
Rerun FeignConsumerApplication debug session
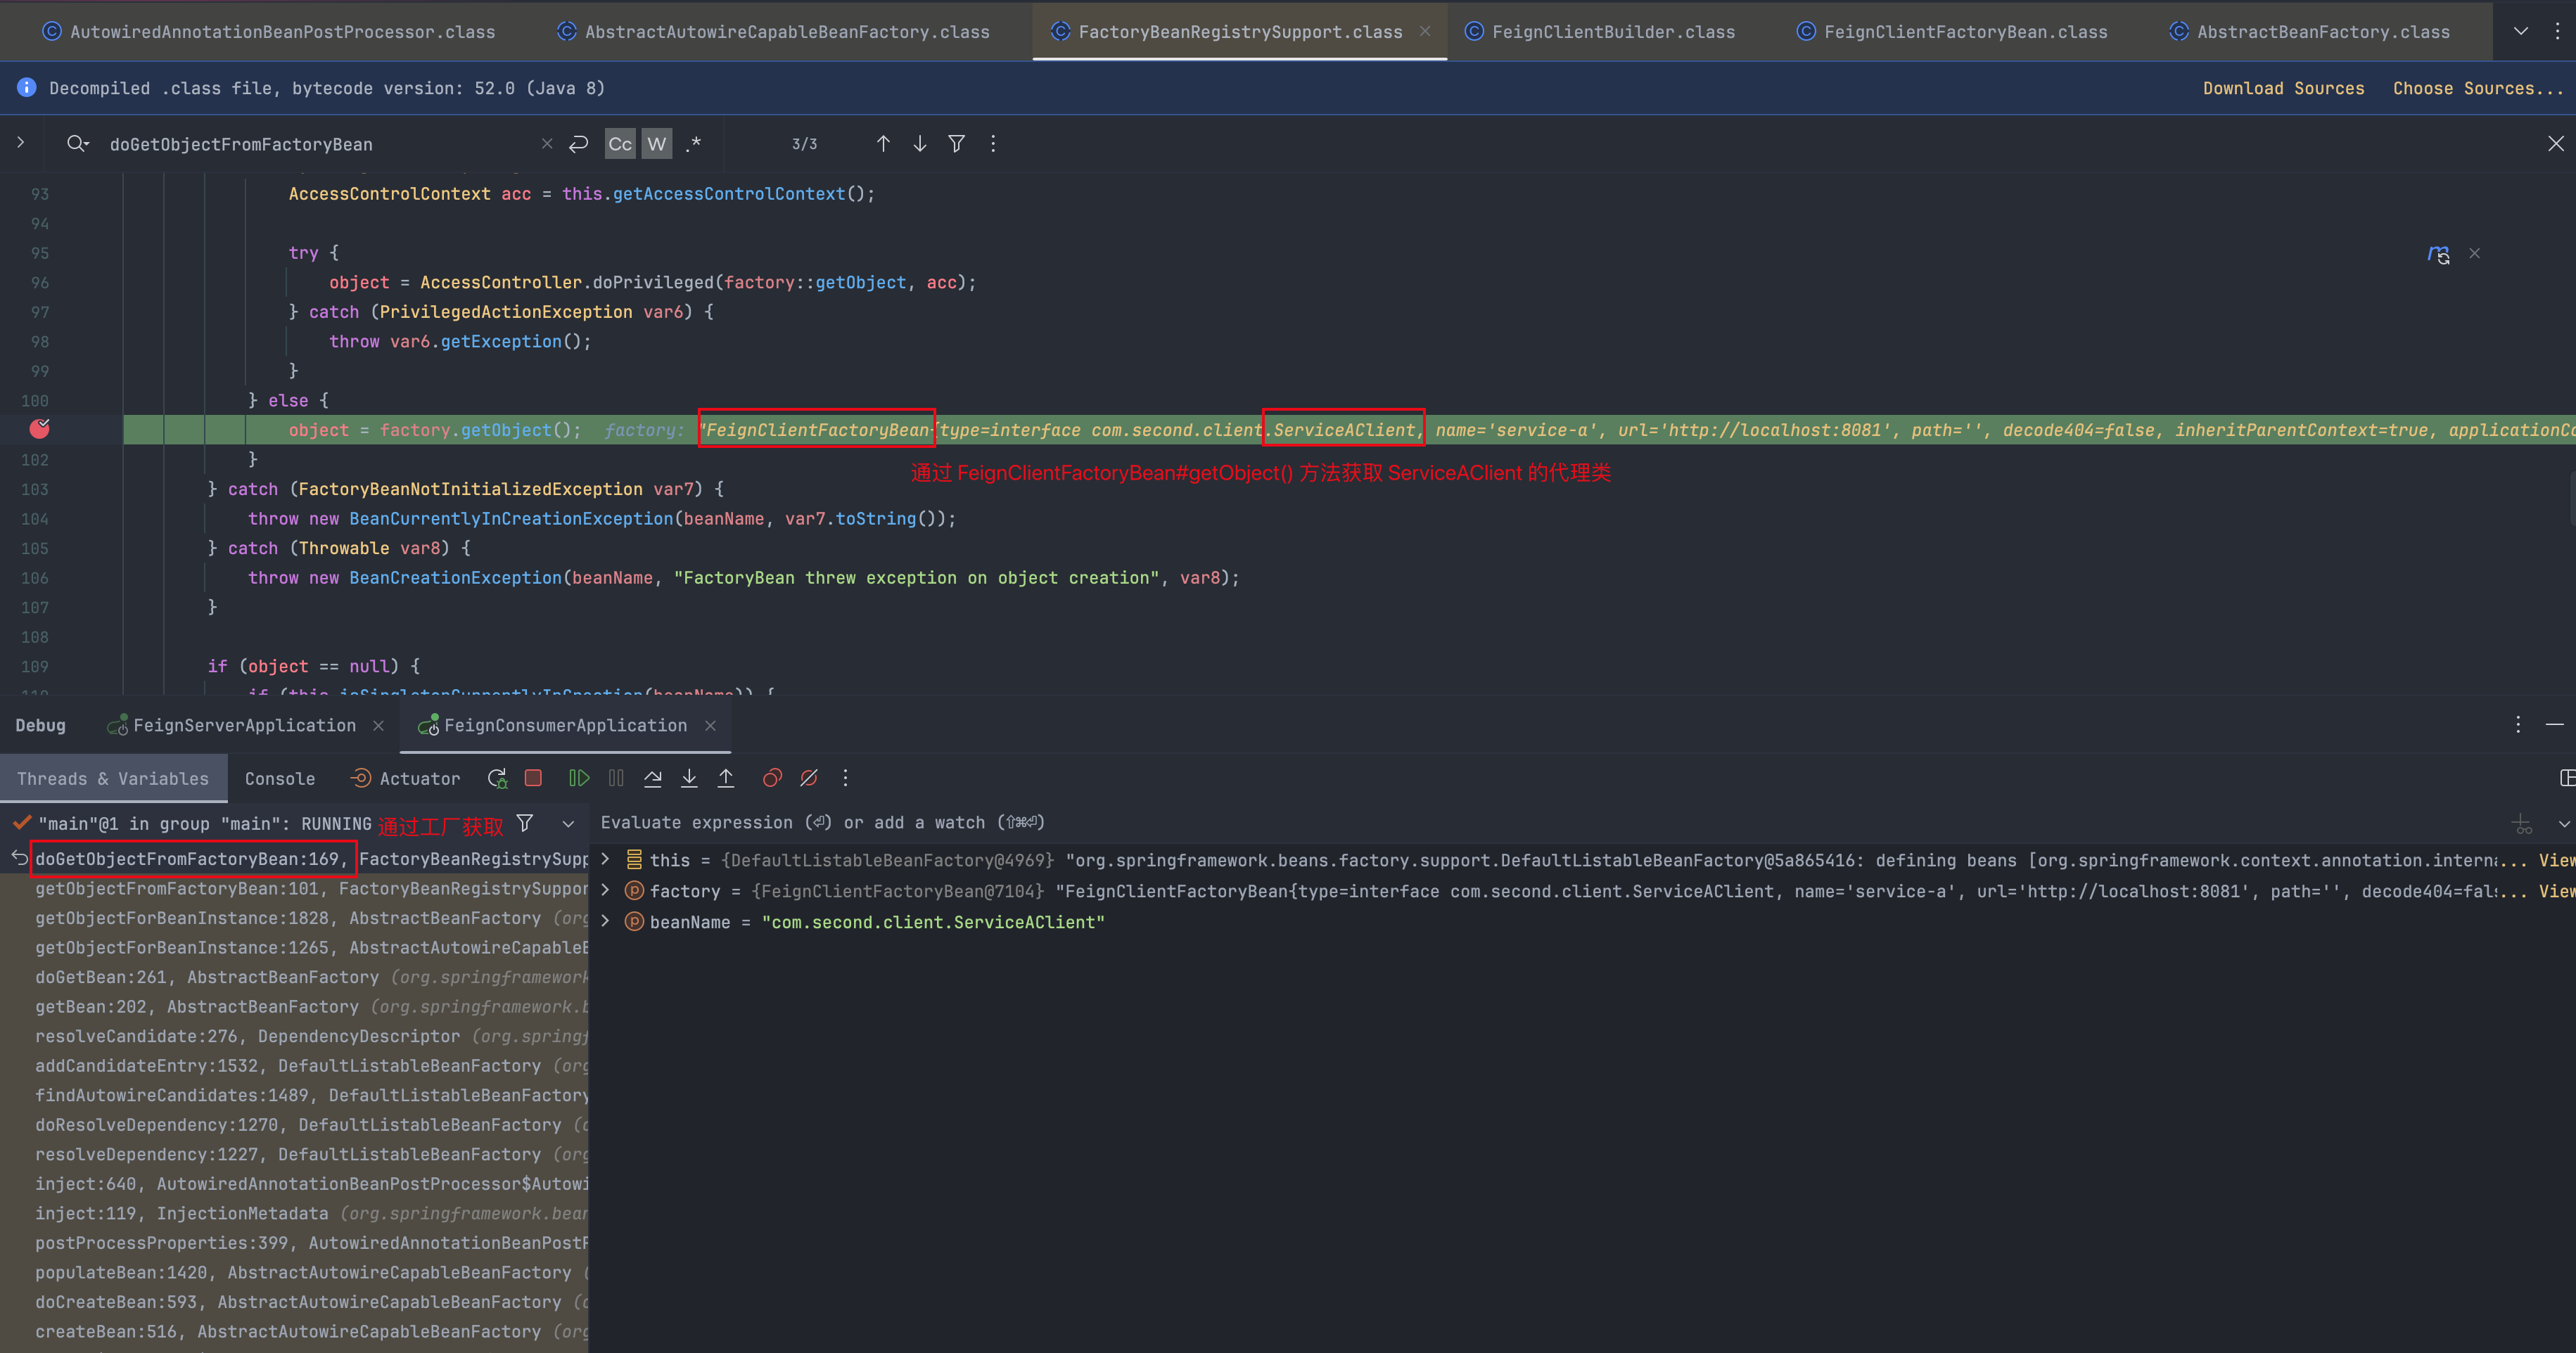pos(497,778)
